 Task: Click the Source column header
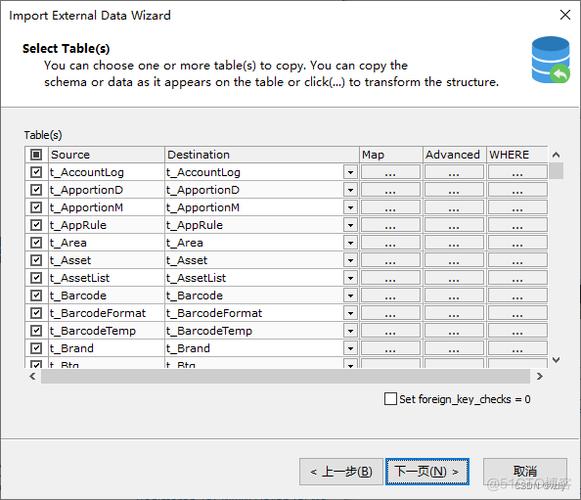[x=106, y=154]
